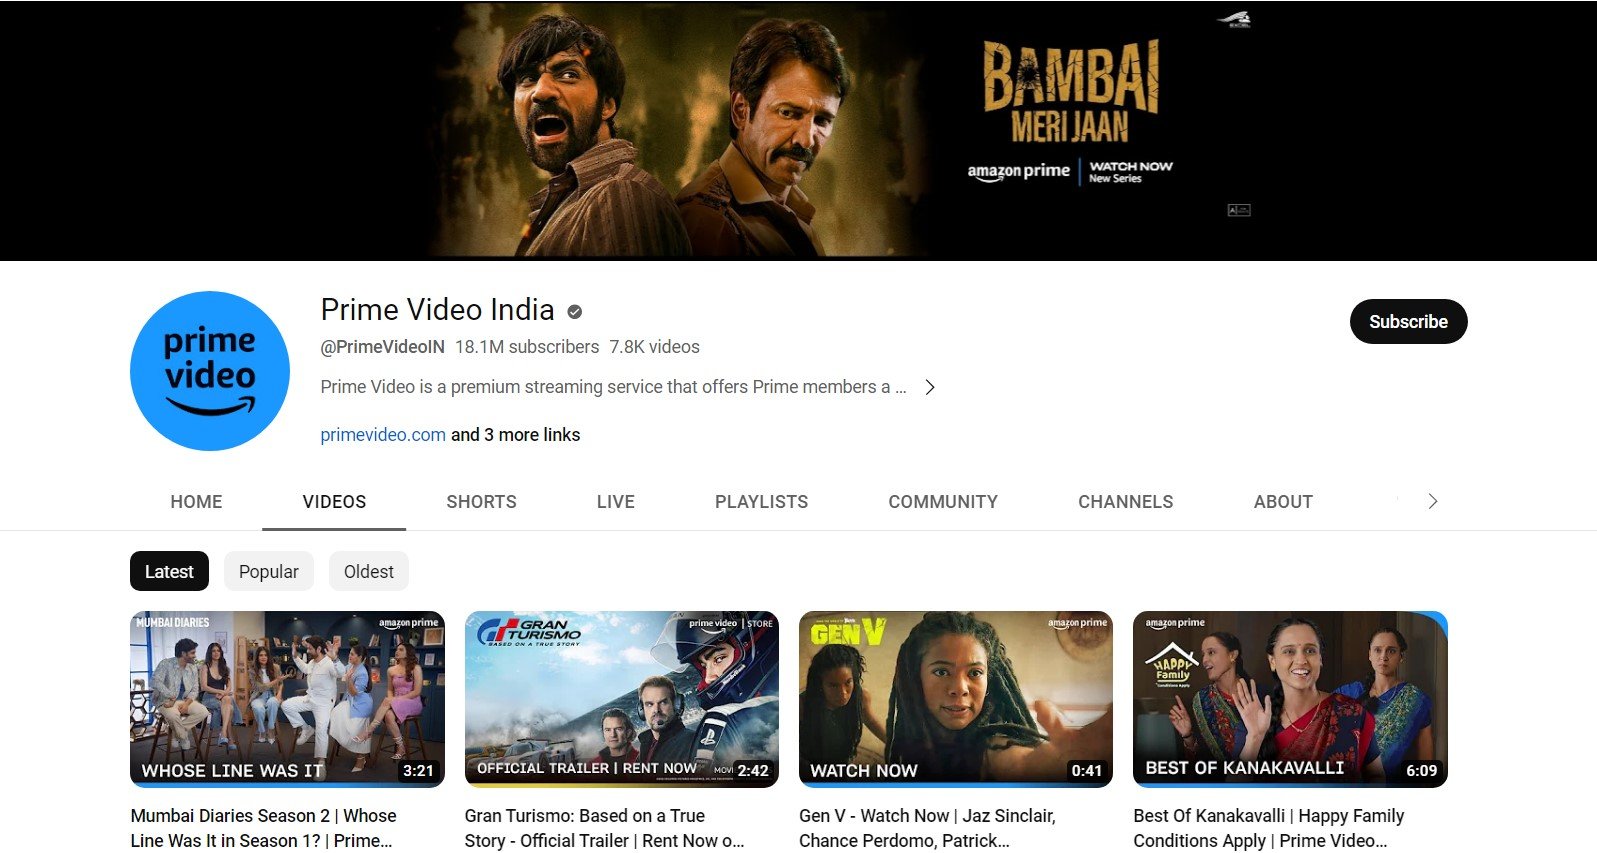Image resolution: width=1597 pixels, height=853 pixels.
Task: Select the Latest filter chip
Action: pyautogui.click(x=169, y=571)
